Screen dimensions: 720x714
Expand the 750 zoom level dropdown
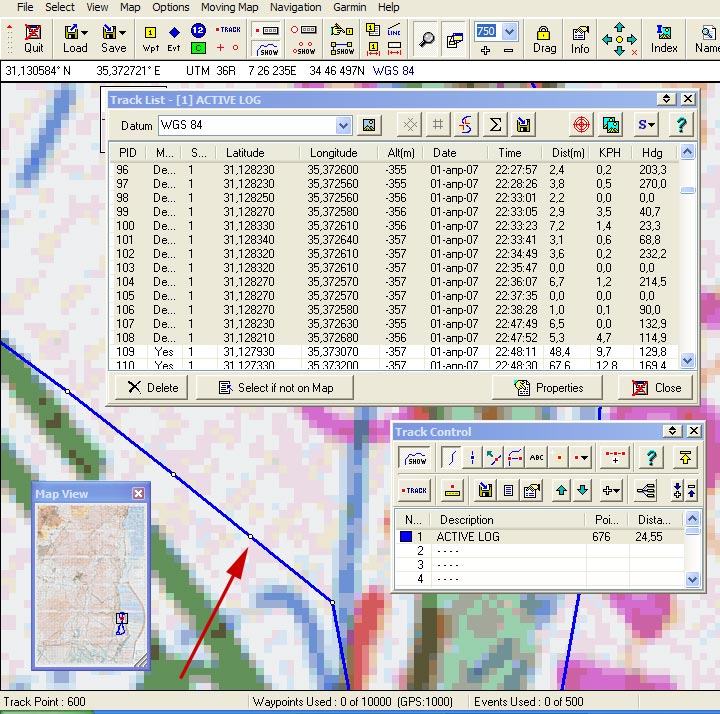click(x=509, y=32)
